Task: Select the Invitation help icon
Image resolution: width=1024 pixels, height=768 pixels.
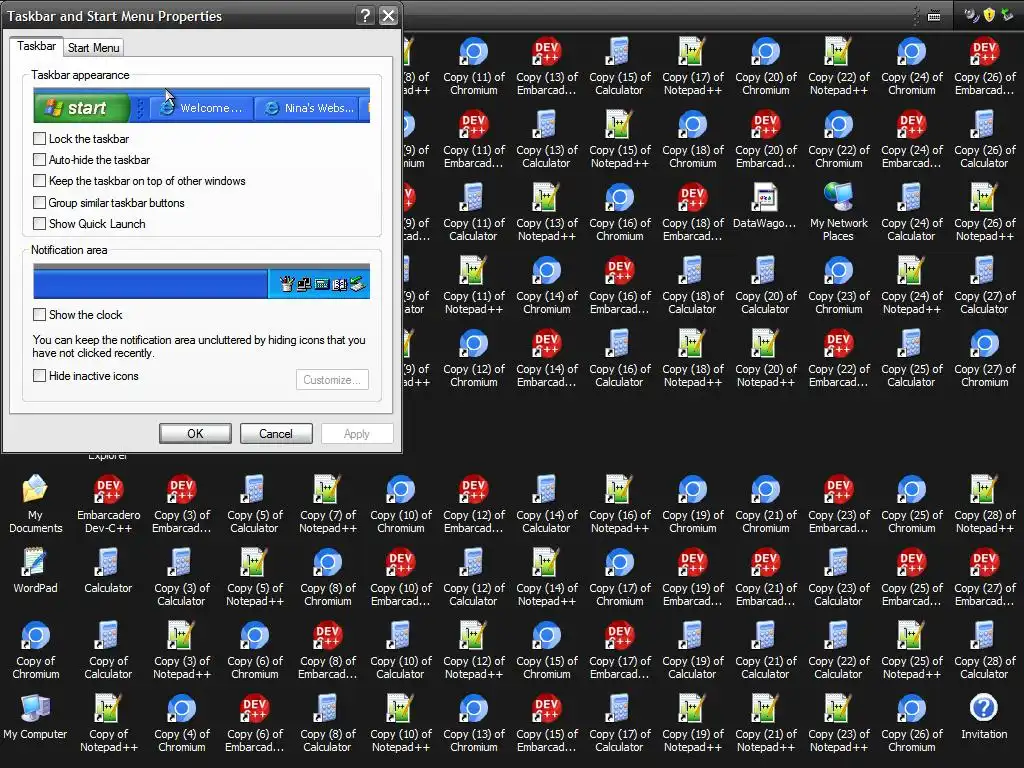Action: [984, 717]
